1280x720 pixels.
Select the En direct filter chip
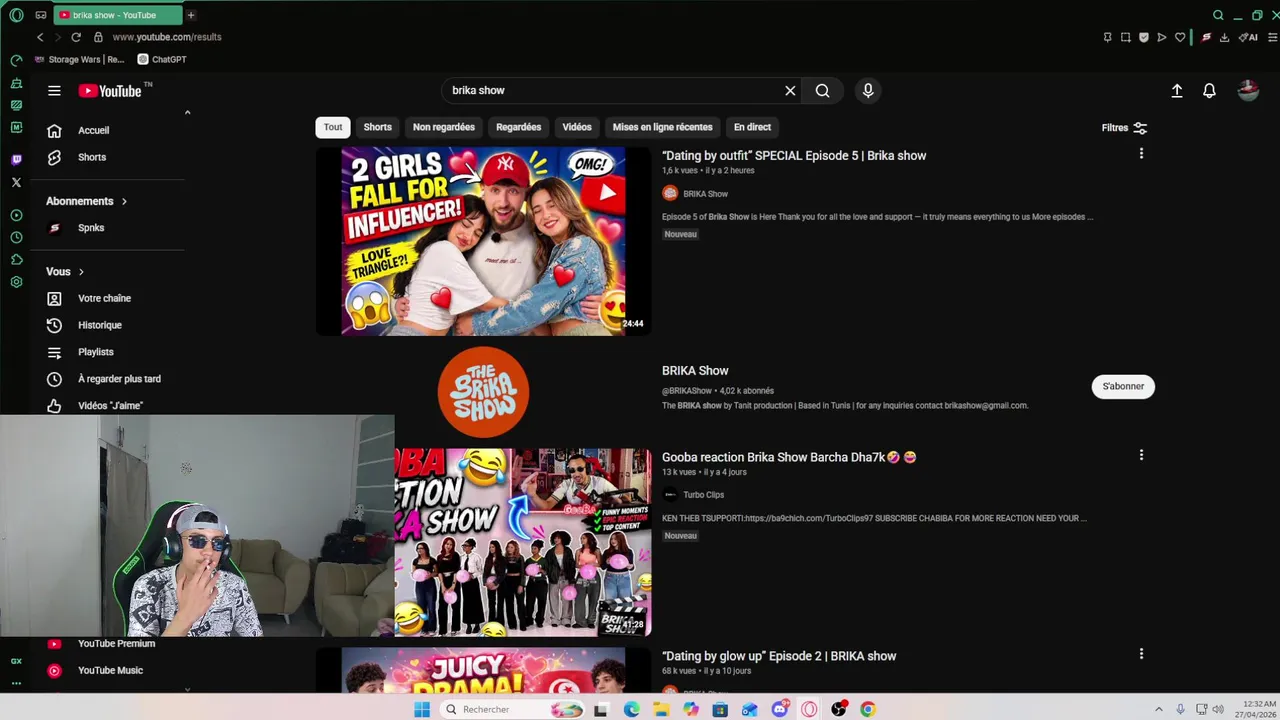click(752, 127)
